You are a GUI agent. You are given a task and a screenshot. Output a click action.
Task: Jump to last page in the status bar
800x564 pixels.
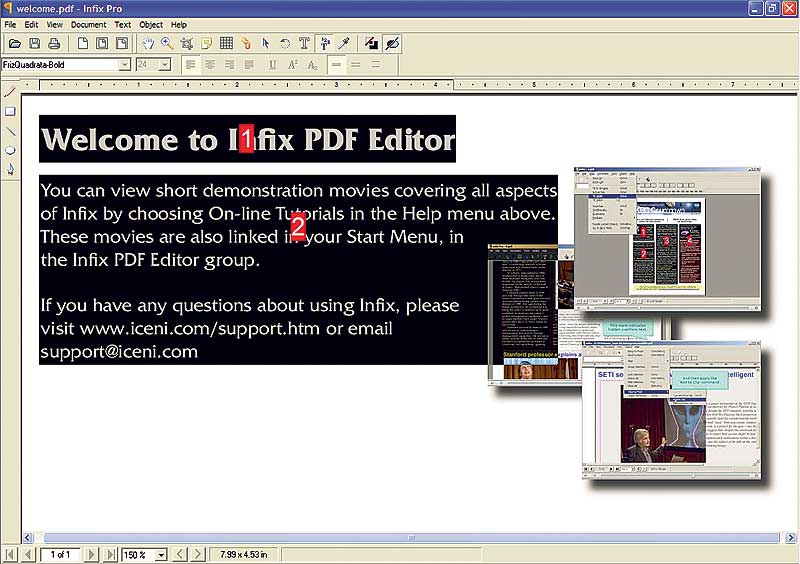pyautogui.click(x=110, y=554)
